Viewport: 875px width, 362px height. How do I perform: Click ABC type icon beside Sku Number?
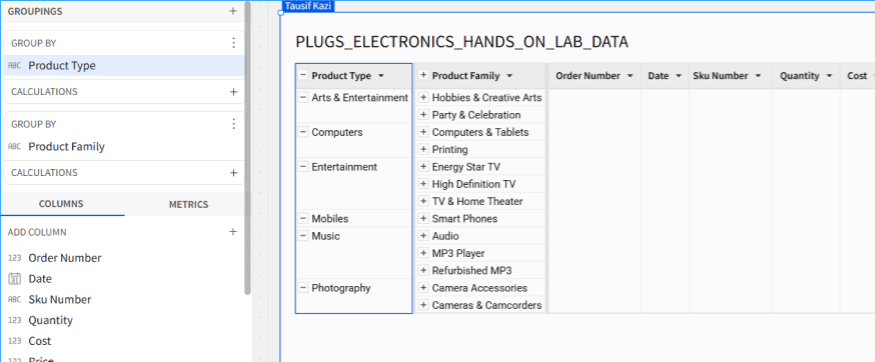coord(15,300)
